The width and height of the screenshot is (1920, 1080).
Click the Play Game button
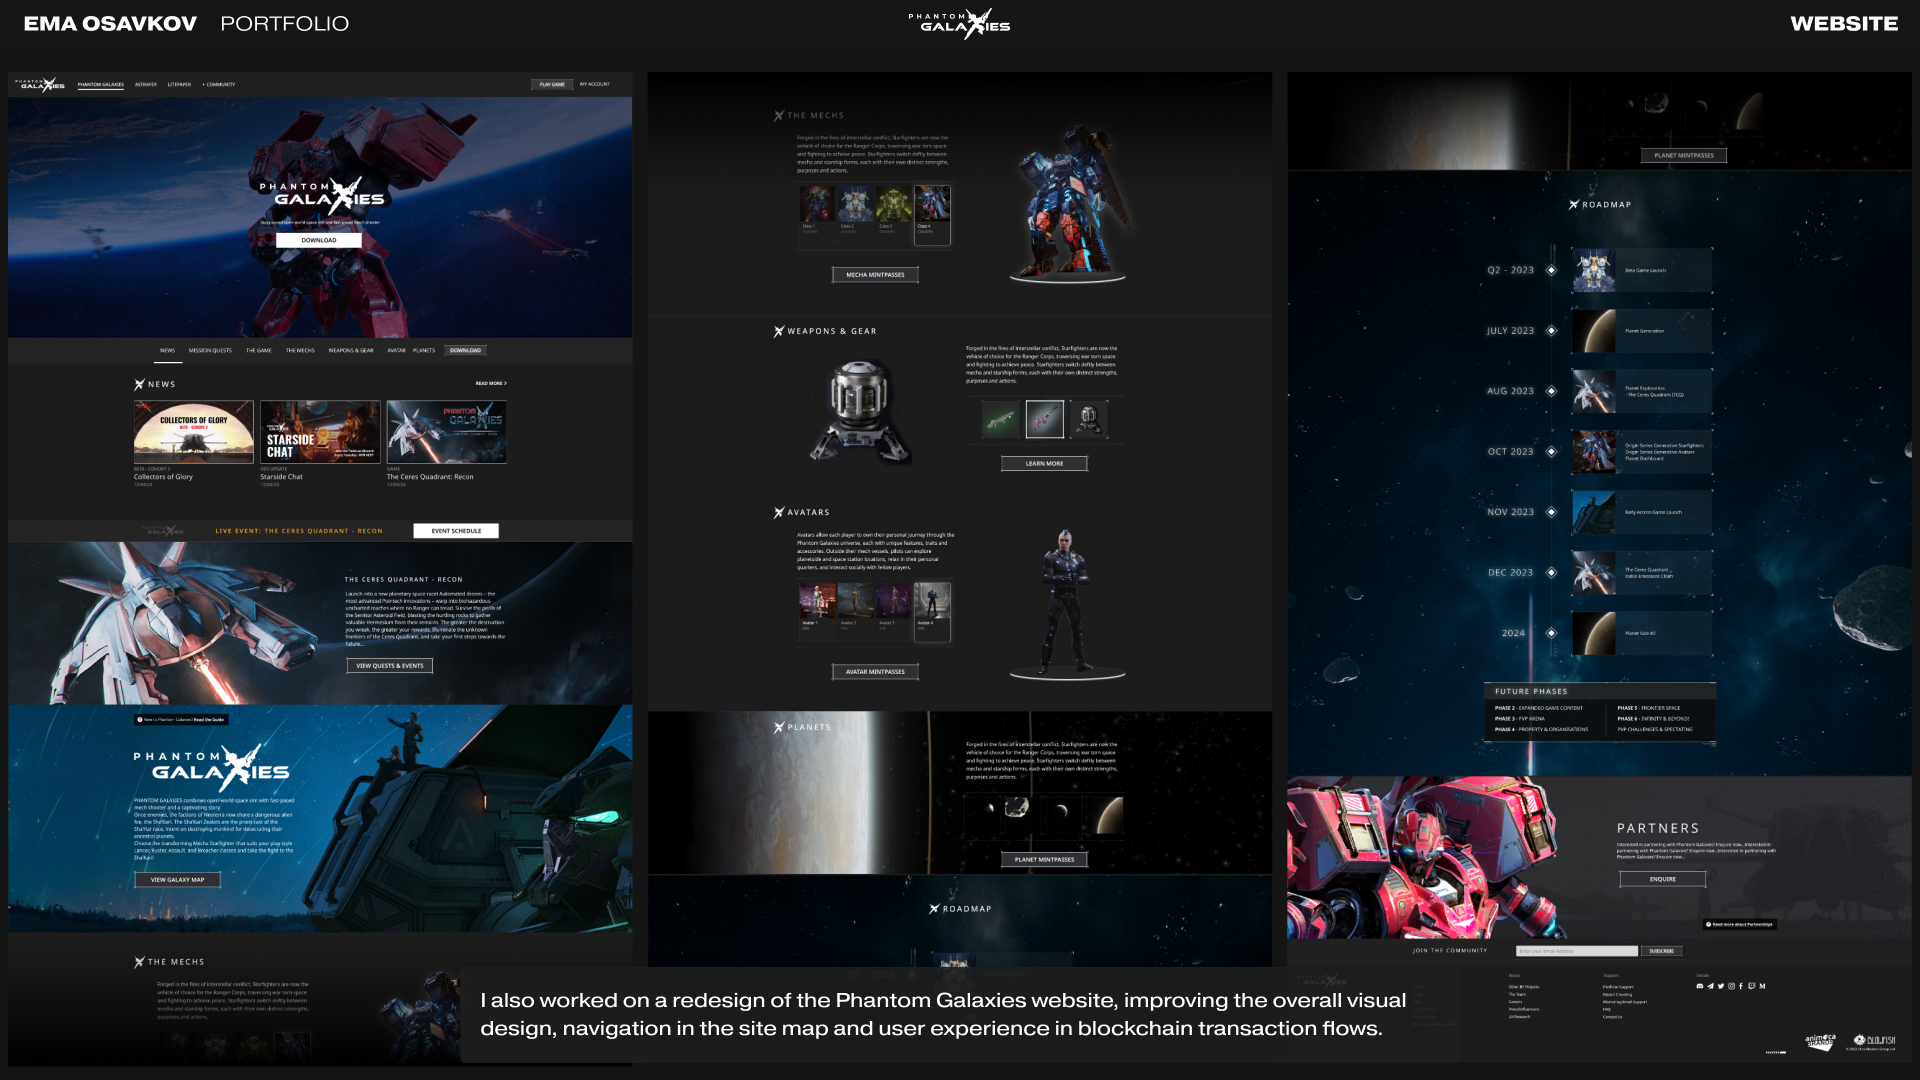click(552, 85)
